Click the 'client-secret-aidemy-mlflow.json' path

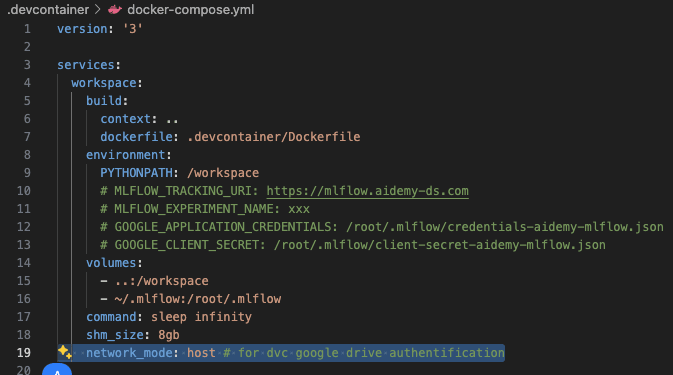point(490,245)
